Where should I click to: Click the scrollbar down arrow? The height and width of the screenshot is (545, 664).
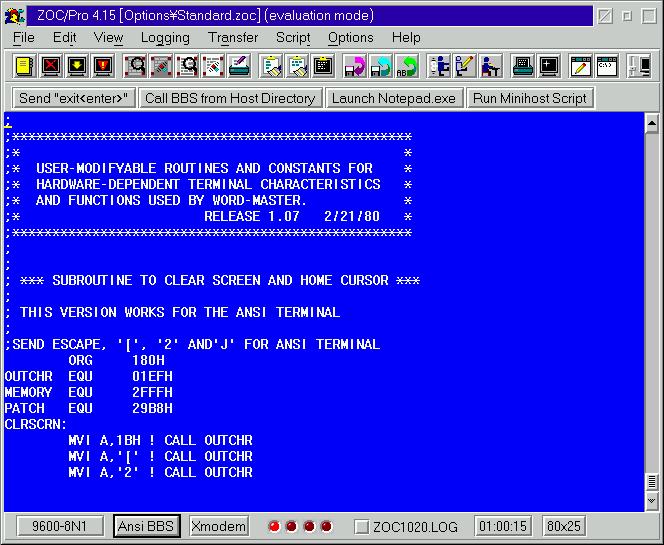coord(651,501)
